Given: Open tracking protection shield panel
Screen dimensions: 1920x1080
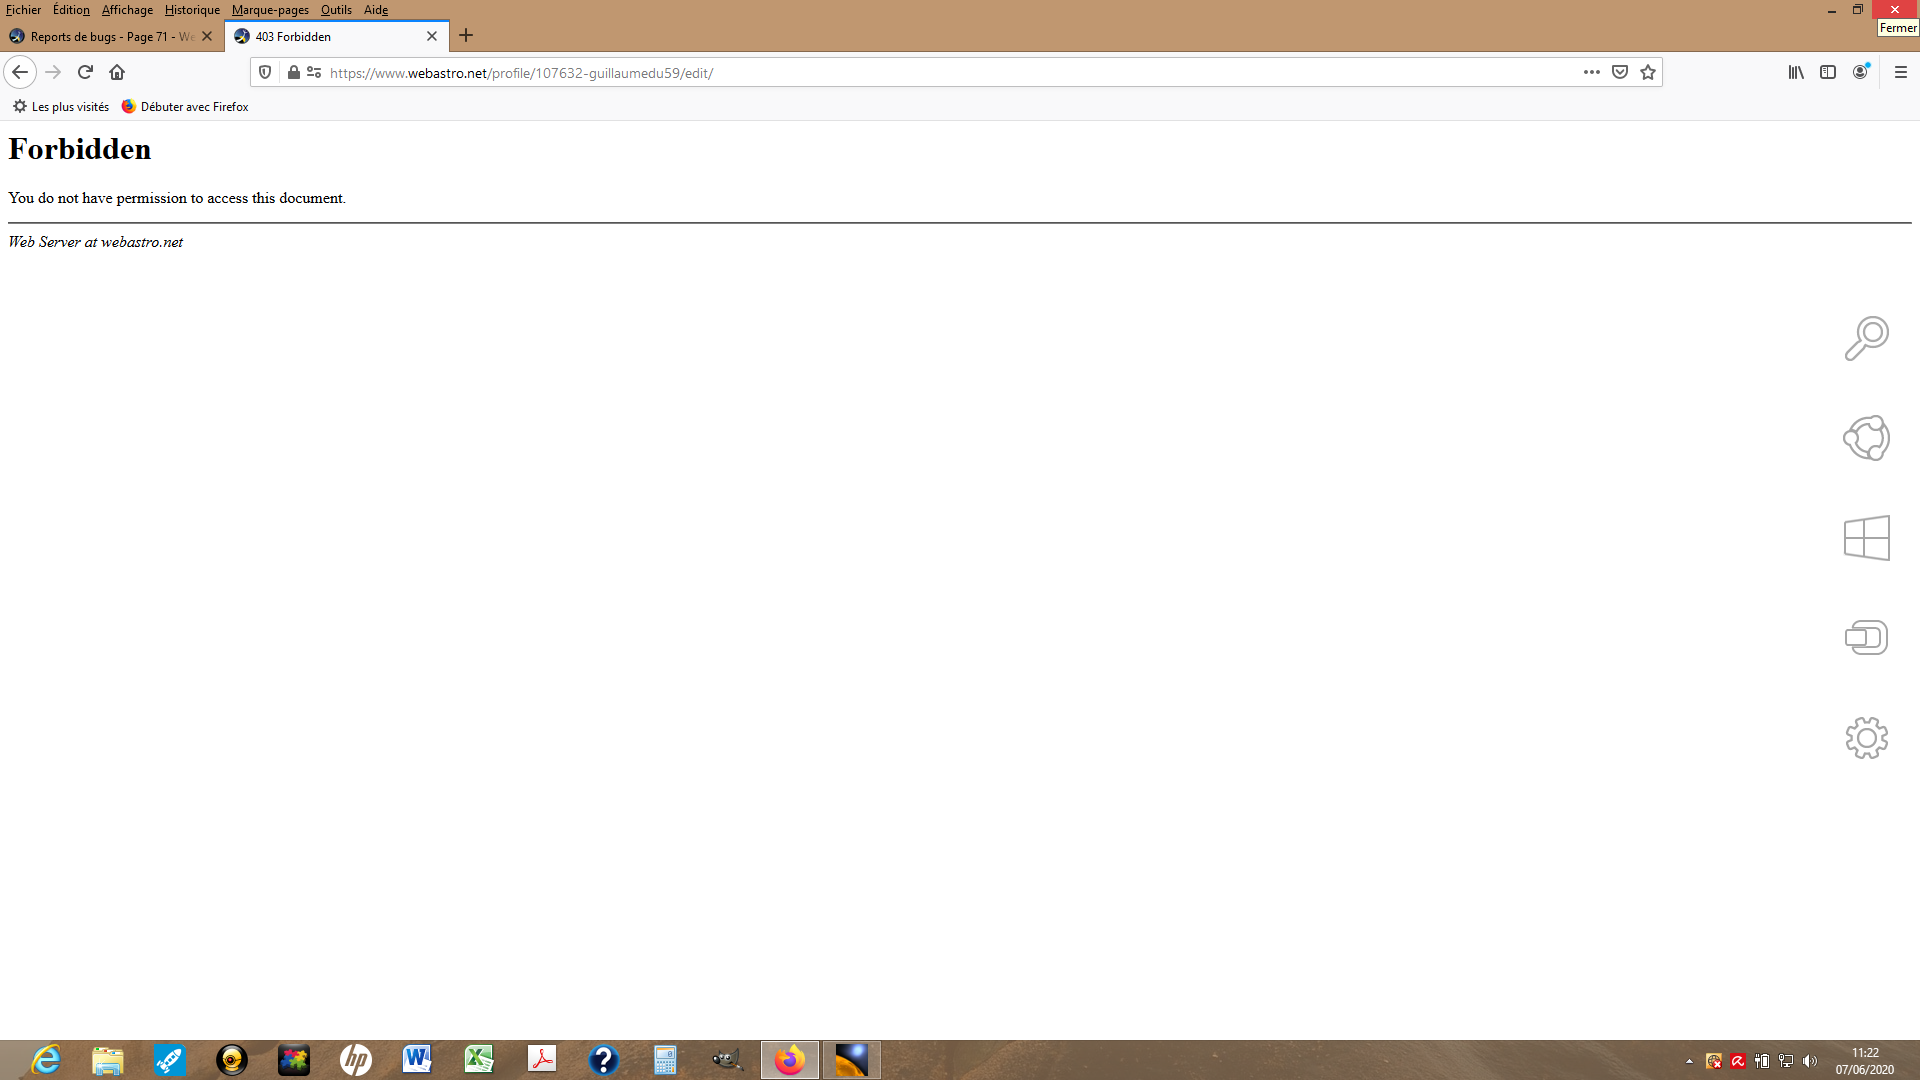Looking at the screenshot, I should tap(265, 72).
